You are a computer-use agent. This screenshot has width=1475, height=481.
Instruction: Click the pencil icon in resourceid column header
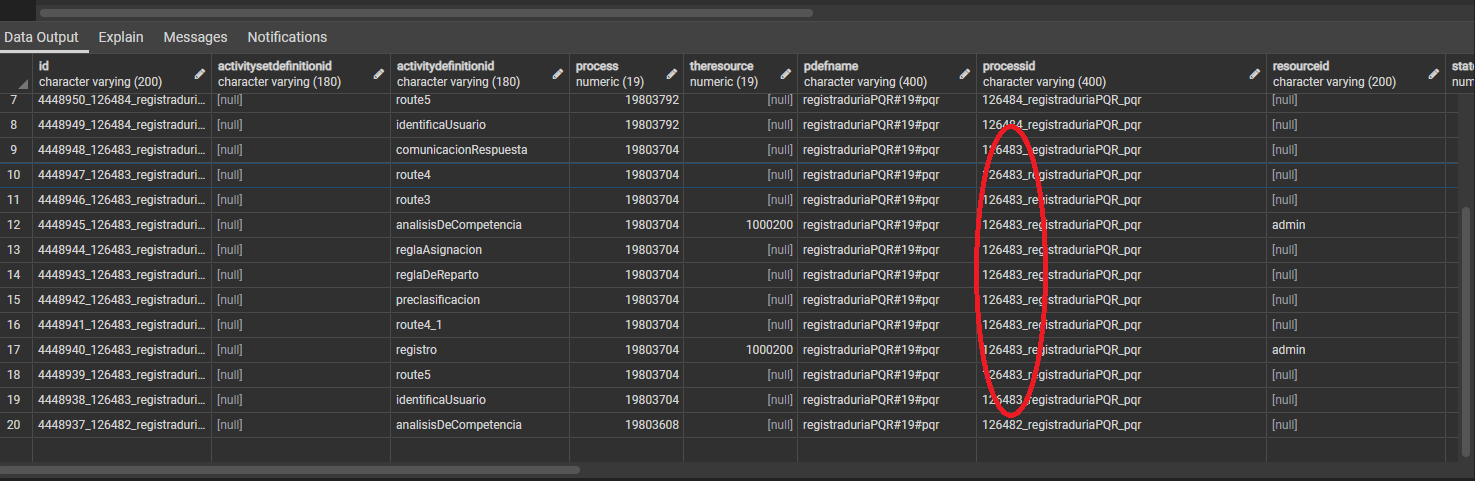click(x=1434, y=74)
